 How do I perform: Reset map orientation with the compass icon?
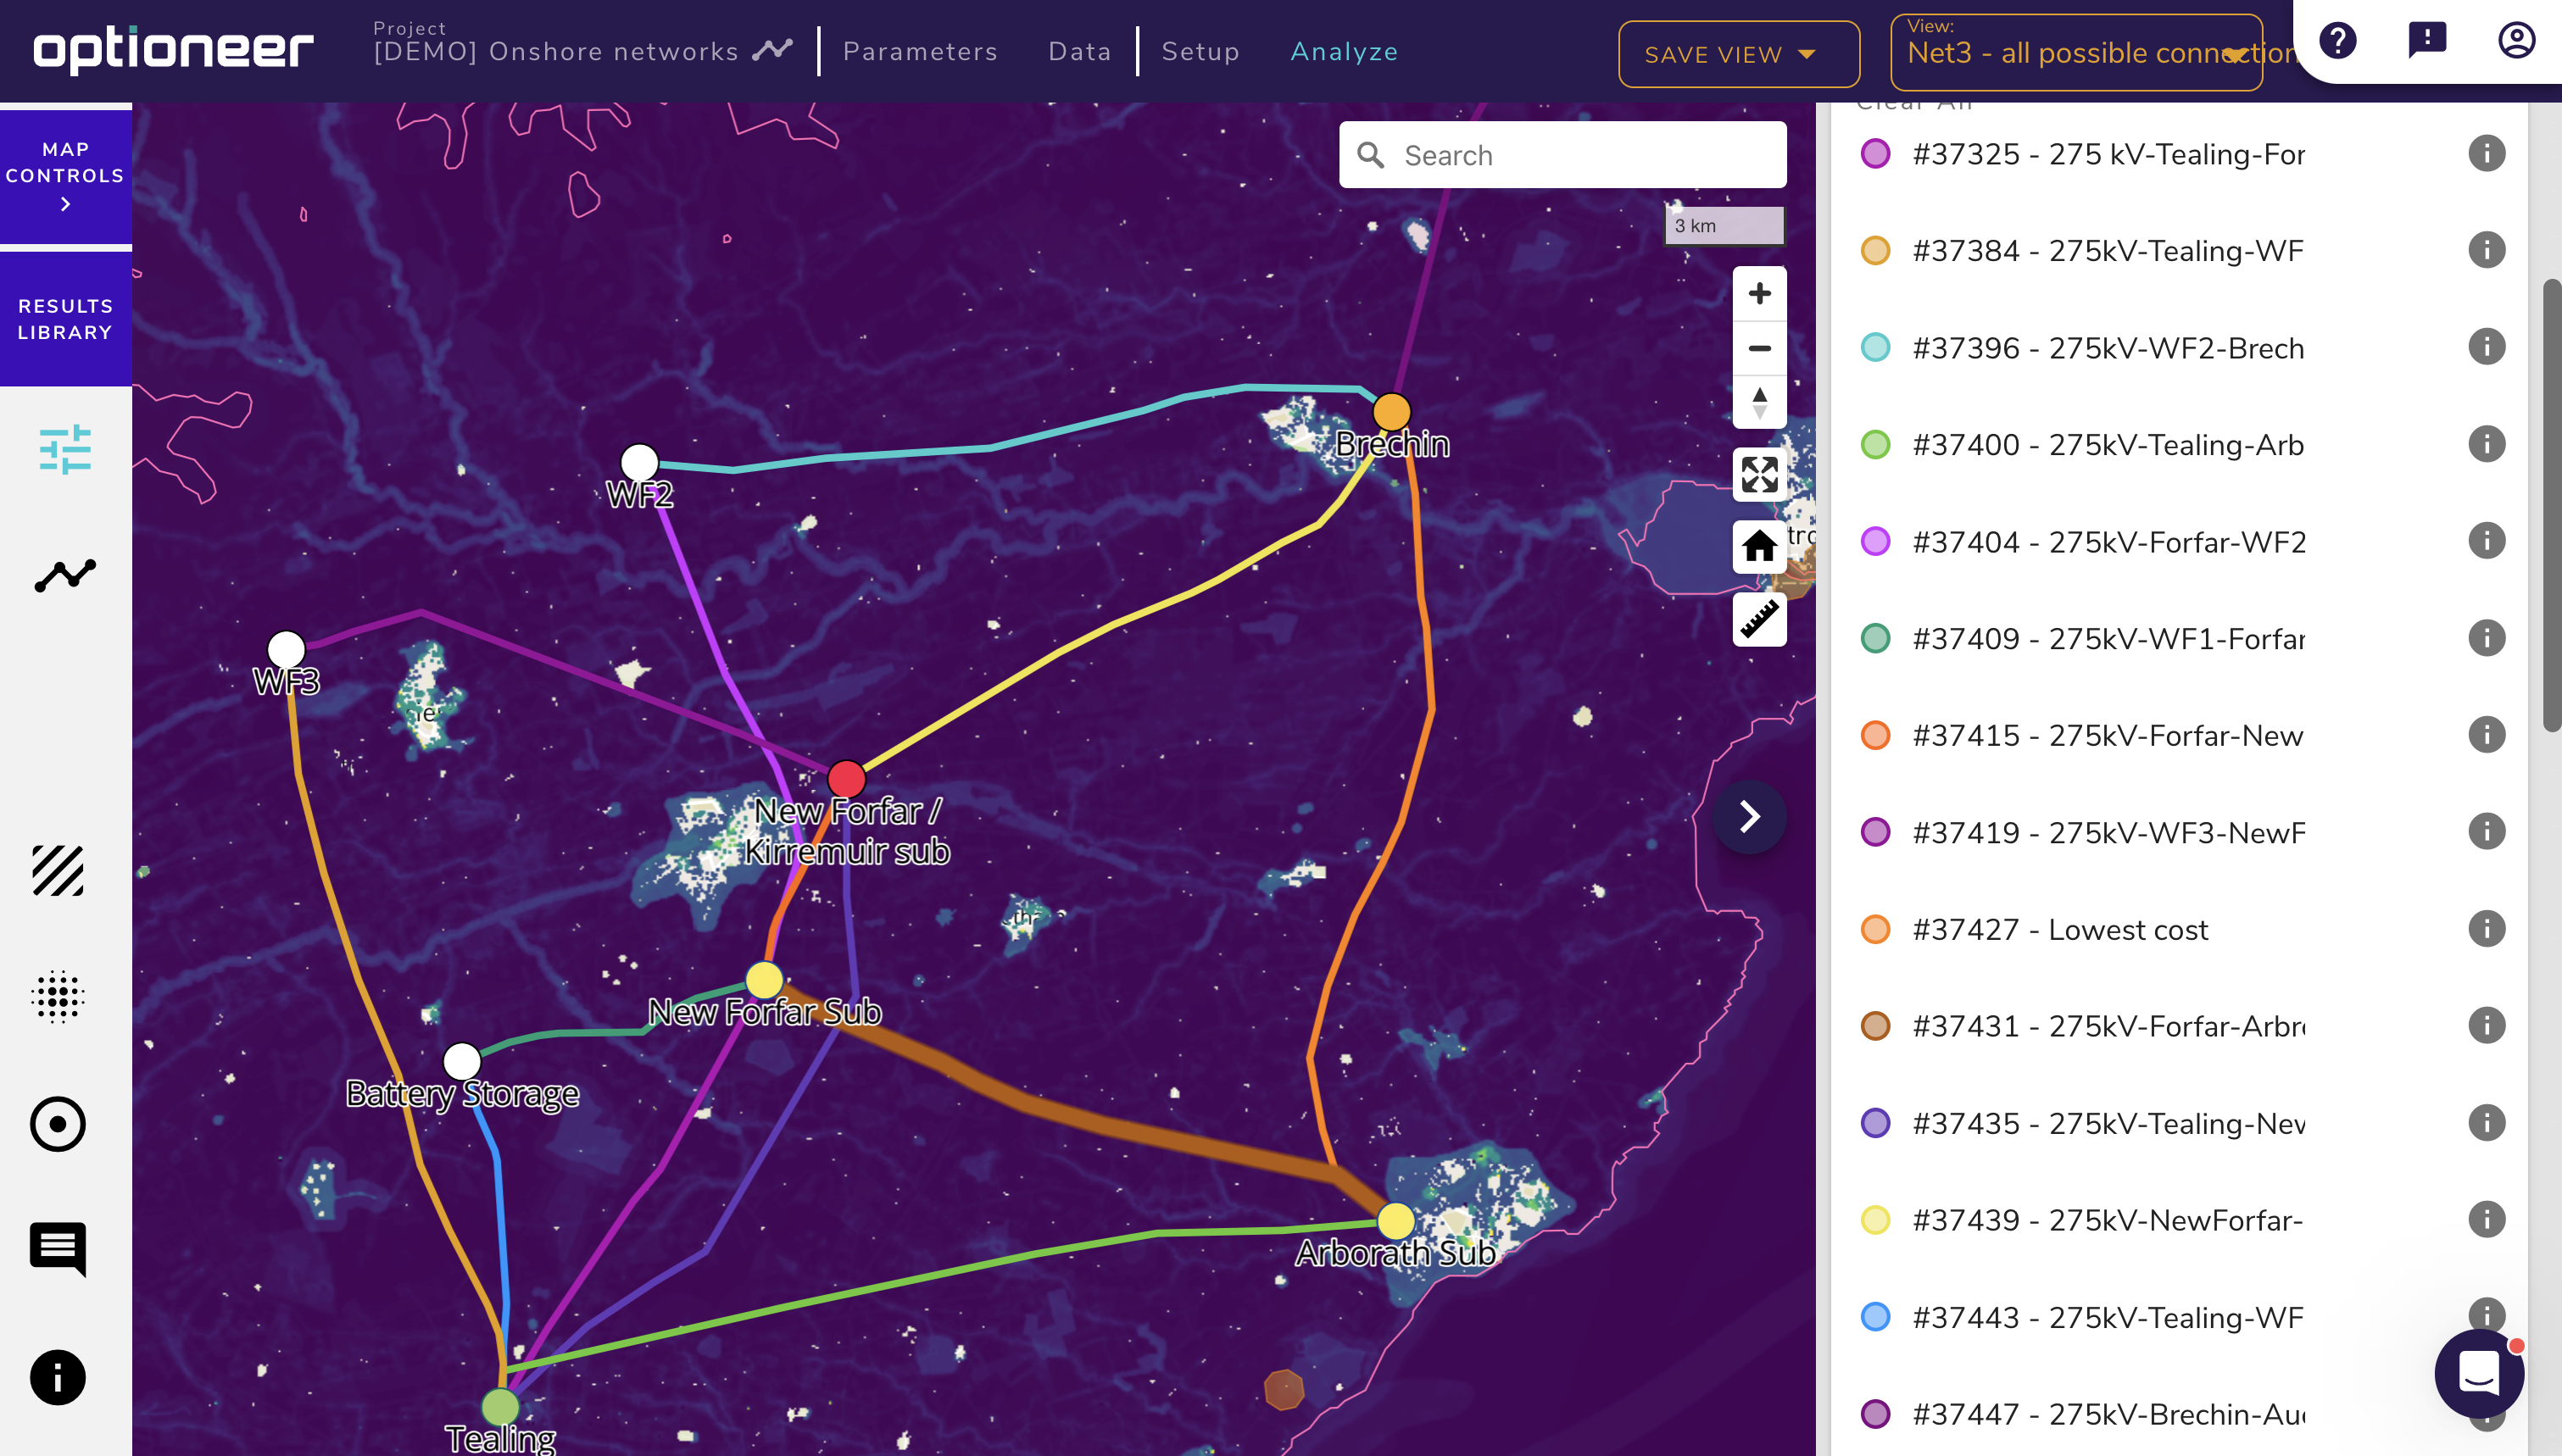[1759, 403]
